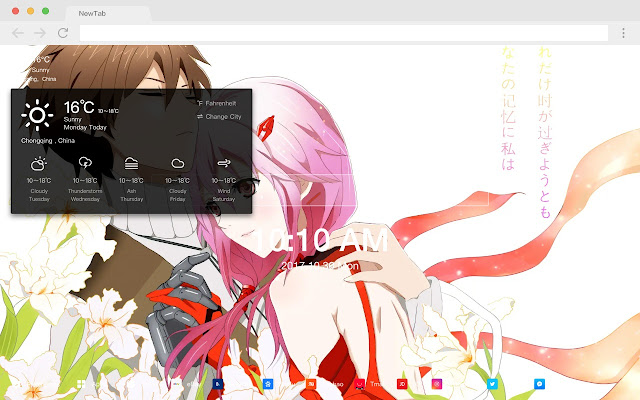Screen dimensions: 640x400
Task: Click Tuesday's cloudy forecast icon
Action: pos(39,164)
